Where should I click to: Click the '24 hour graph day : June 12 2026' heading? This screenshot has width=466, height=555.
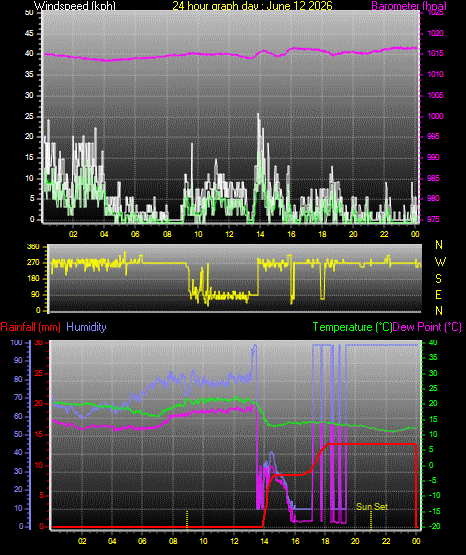coord(252,6)
